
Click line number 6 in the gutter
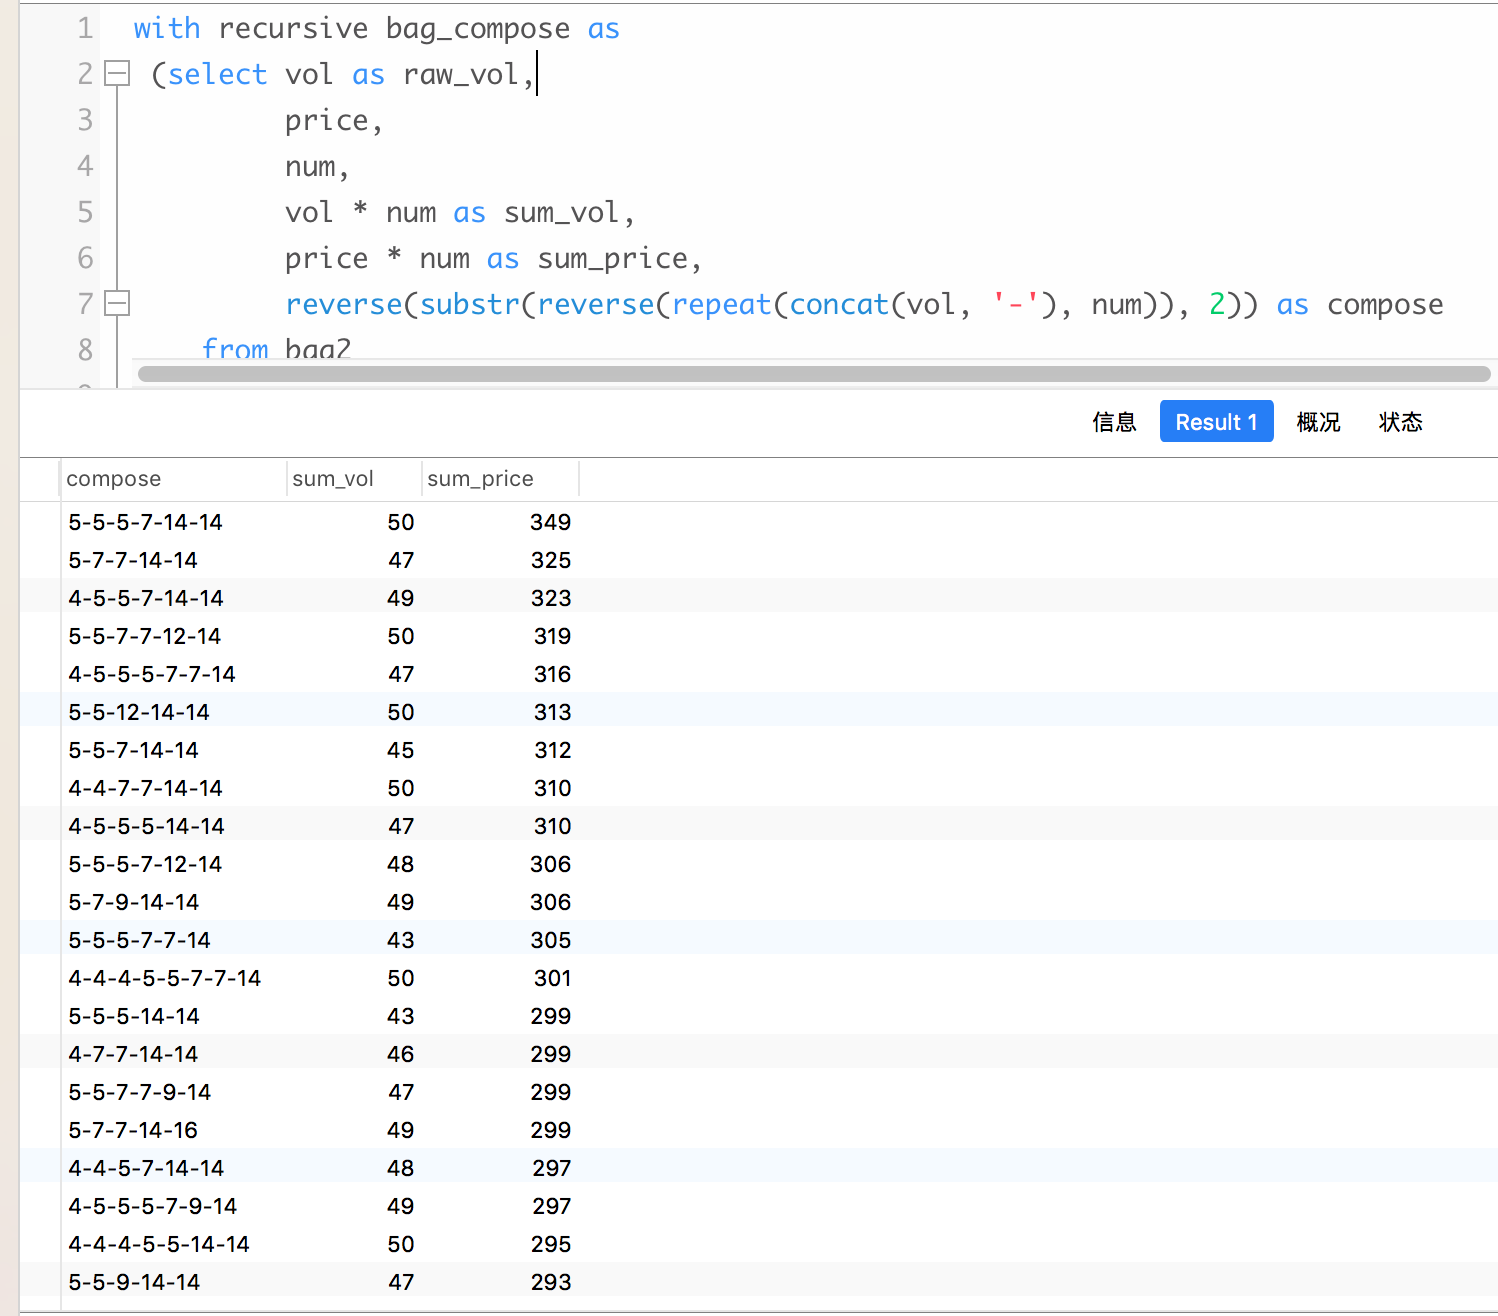coord(85,258)
